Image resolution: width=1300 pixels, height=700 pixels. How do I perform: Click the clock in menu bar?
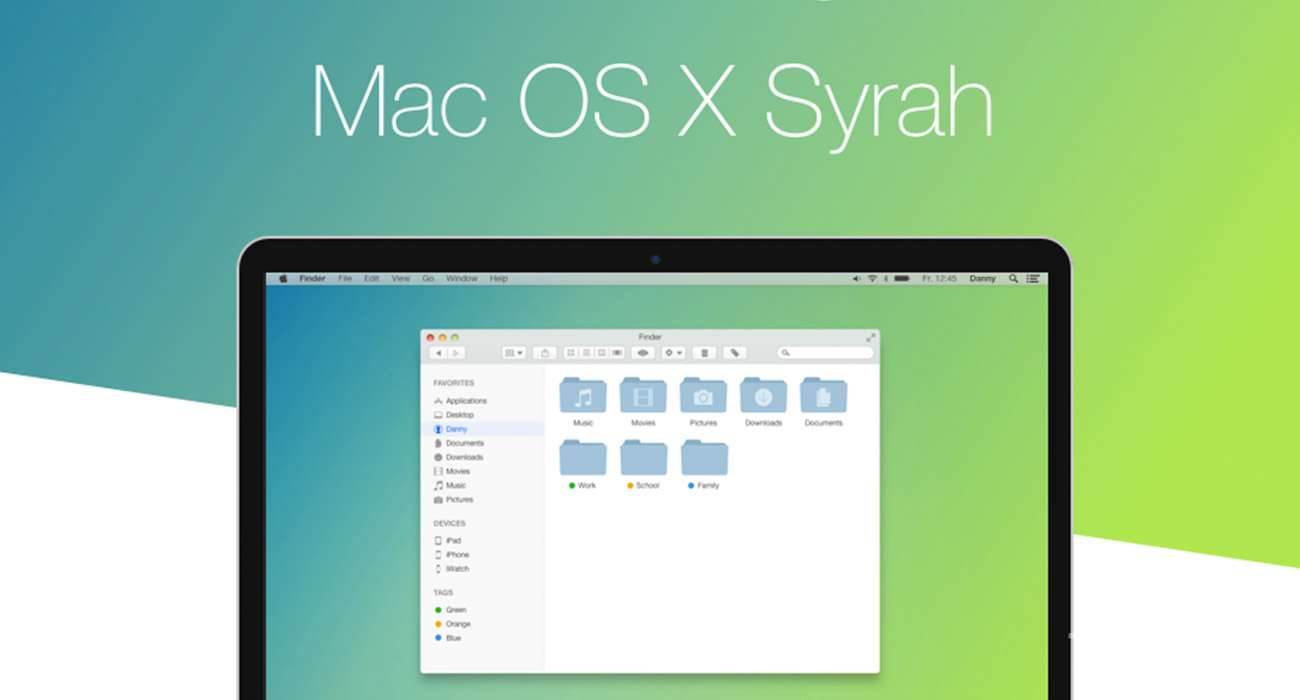click(x=939, y=279)
